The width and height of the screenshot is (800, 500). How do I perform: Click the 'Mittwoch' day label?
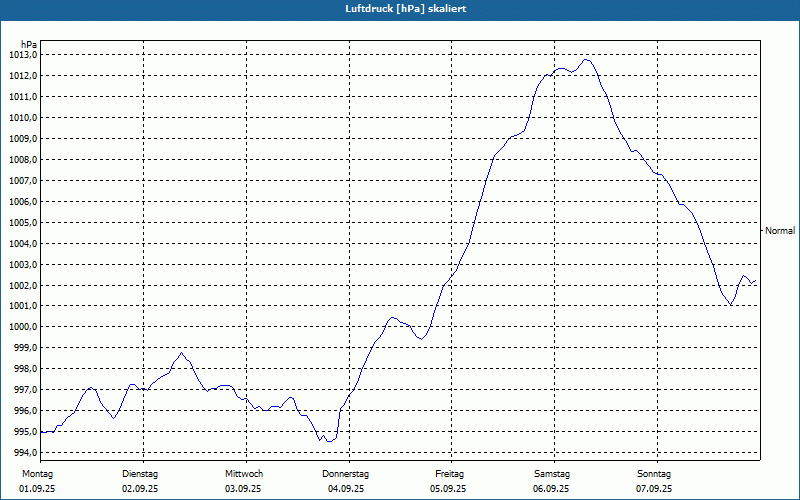point(244,474)
